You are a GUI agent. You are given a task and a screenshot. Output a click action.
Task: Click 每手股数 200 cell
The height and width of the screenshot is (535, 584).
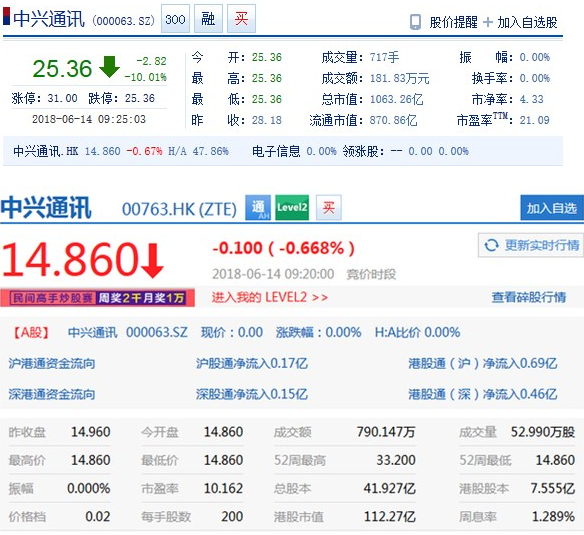coord(192,517)
